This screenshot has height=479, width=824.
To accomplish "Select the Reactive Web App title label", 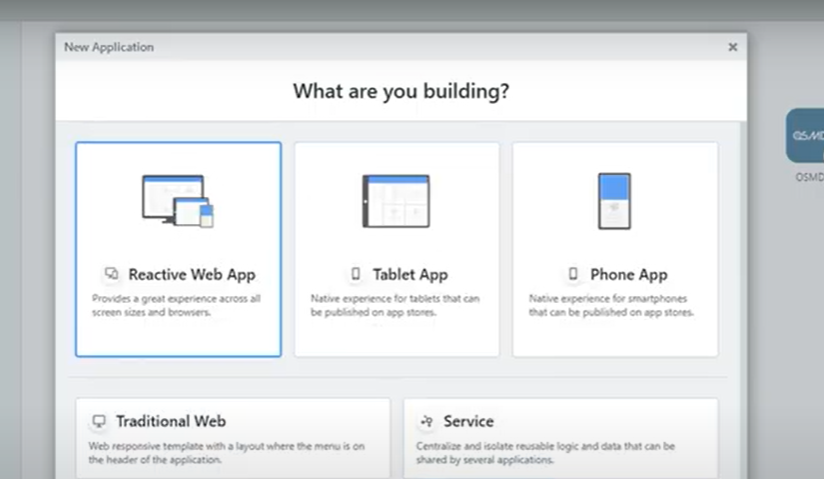I will point(192,274).
